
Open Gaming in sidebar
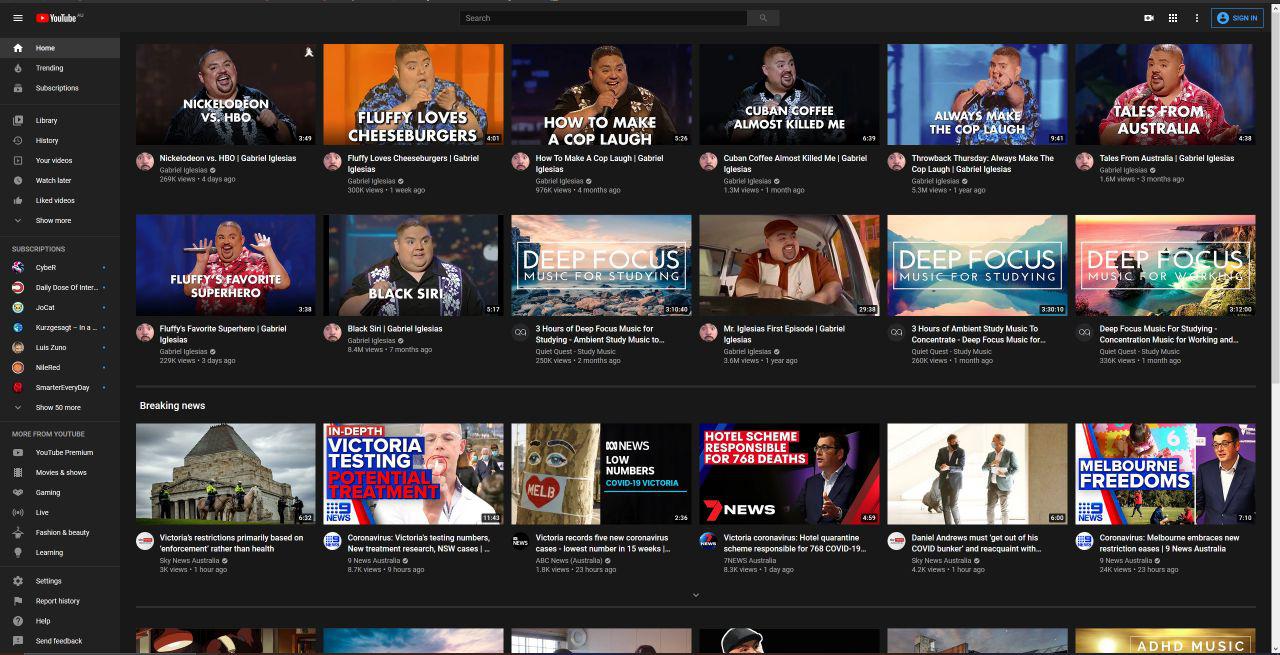point(60,492)
